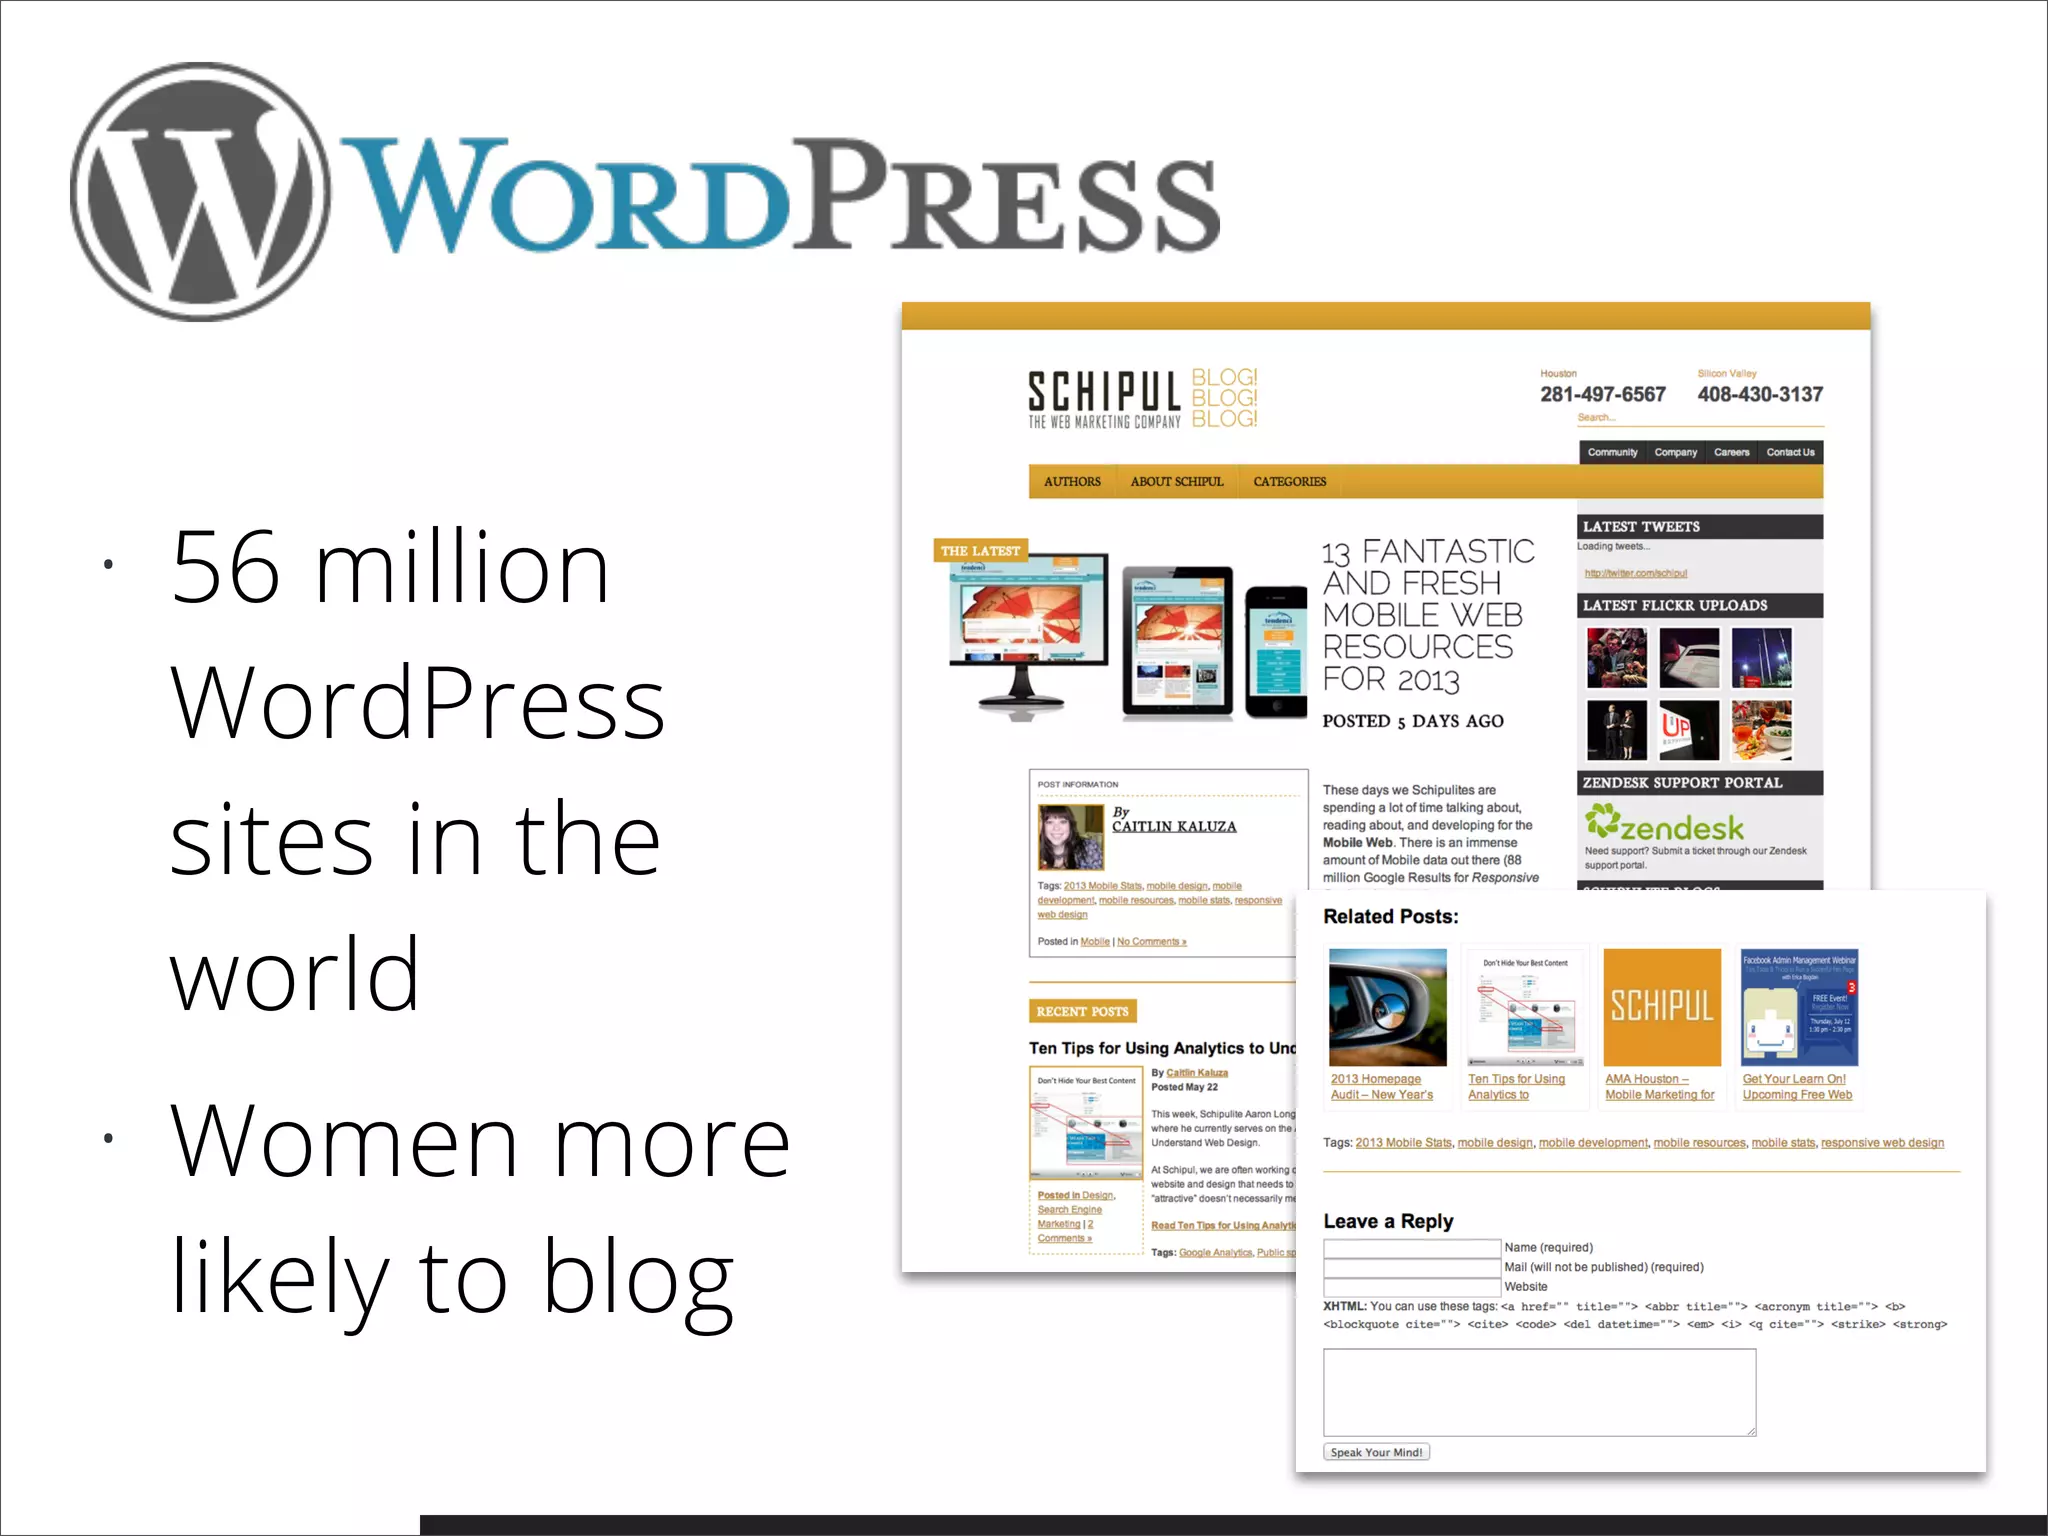This screenshot has width=2048, height=1536.
Task: Click the Flickr food plate photo
Action: [1762, 730]
